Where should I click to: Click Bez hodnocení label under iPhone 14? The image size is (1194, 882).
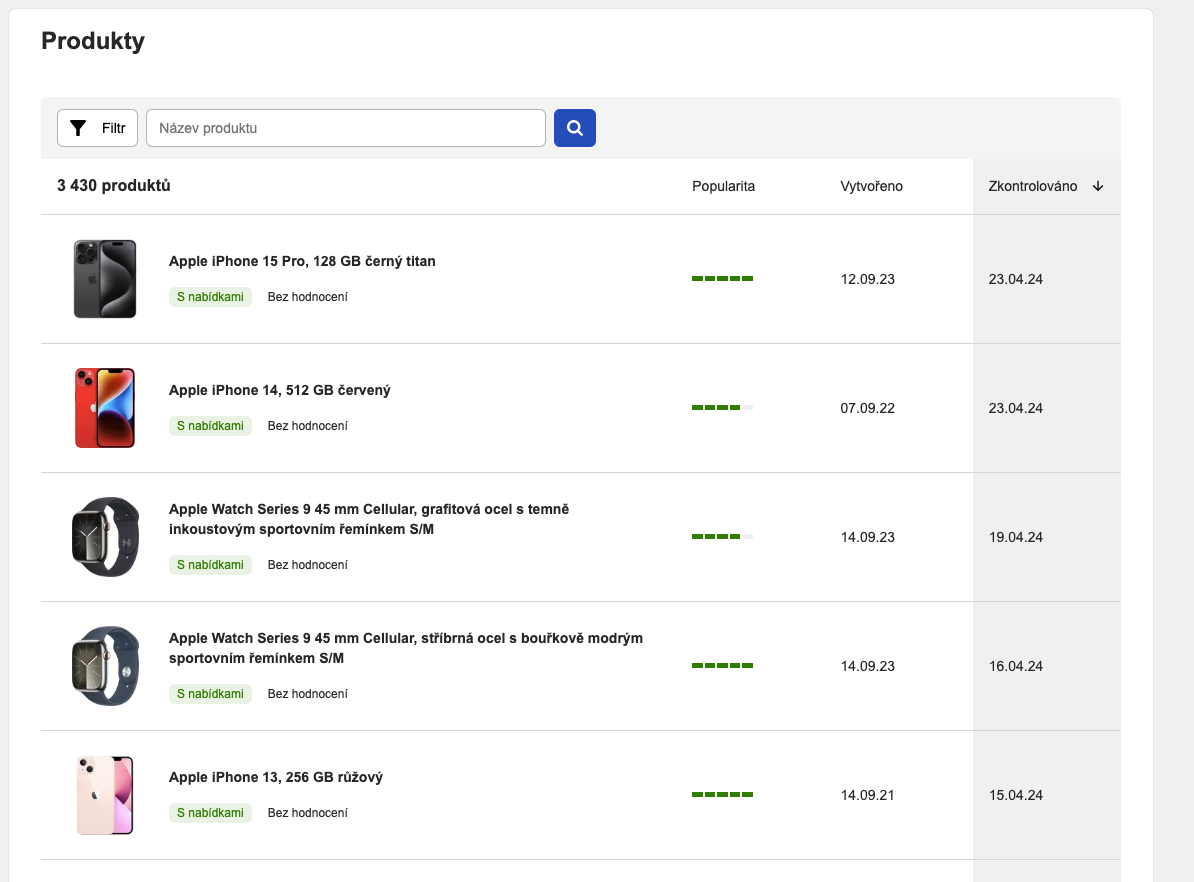pos(307,426)
